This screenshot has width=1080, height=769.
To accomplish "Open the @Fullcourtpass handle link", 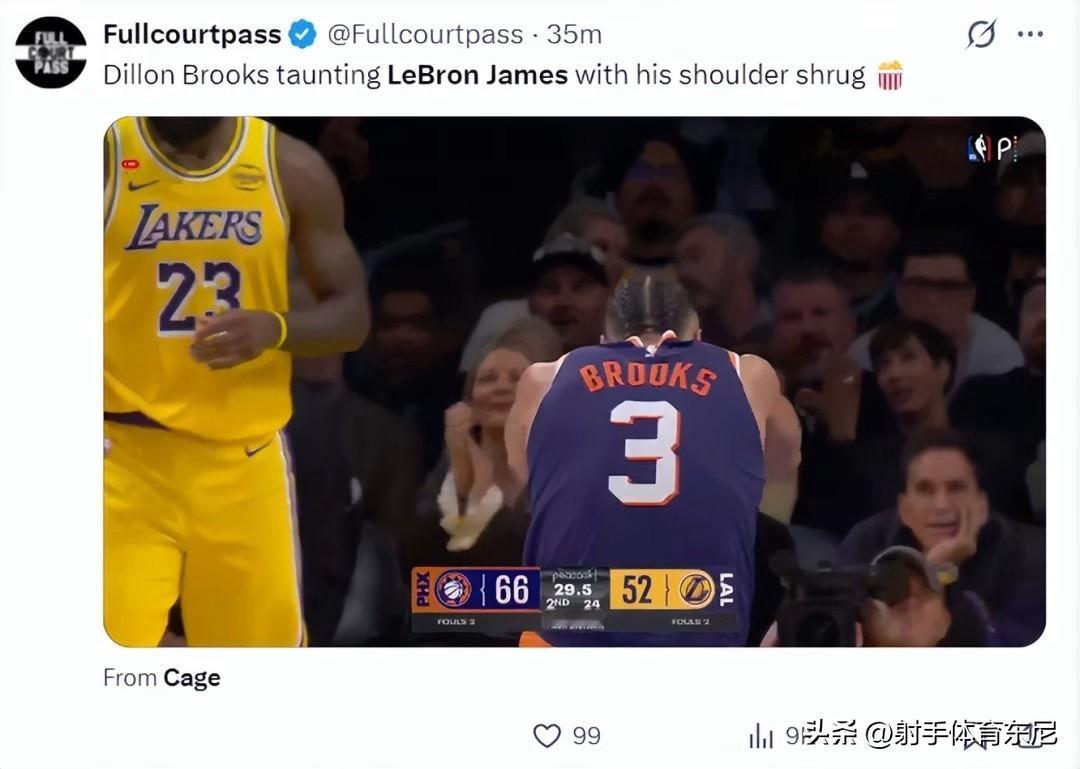I will [425, 34].
